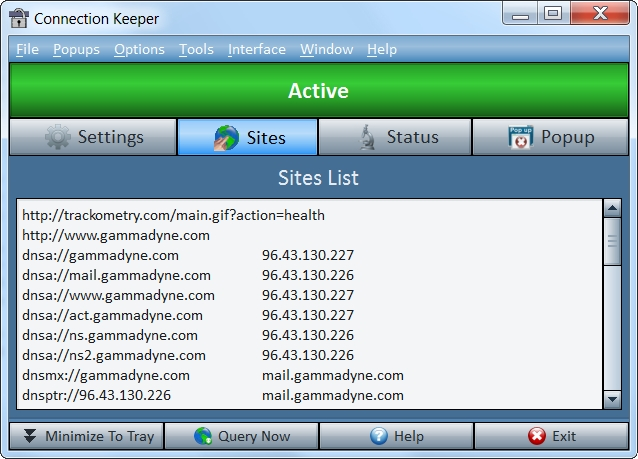Click mail.gammadyne.com value in the dnsptr row
Image resolution: width=638 pixels, height=459 pixels.
(332, 395)
